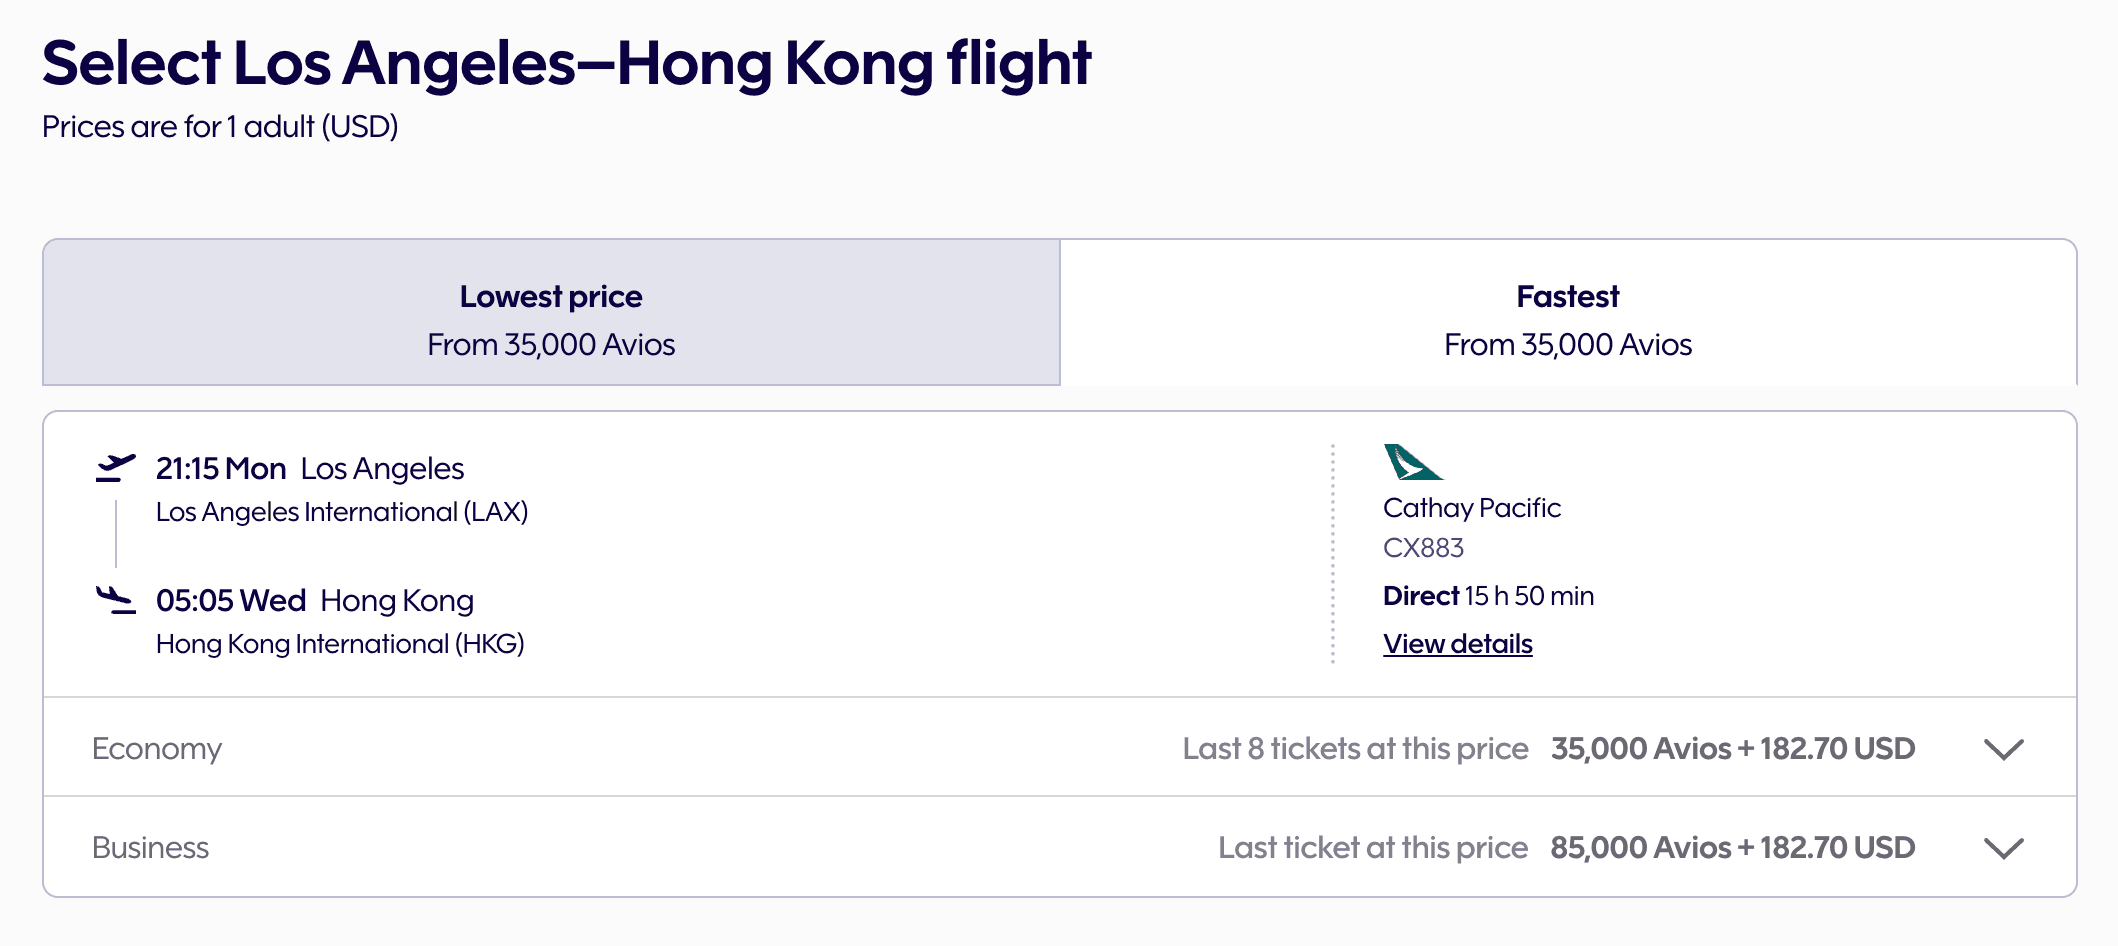Open View details for flight CX883
This screenshot has width=2118, height=946.
pyautogui.click(x=1457, y=643)
